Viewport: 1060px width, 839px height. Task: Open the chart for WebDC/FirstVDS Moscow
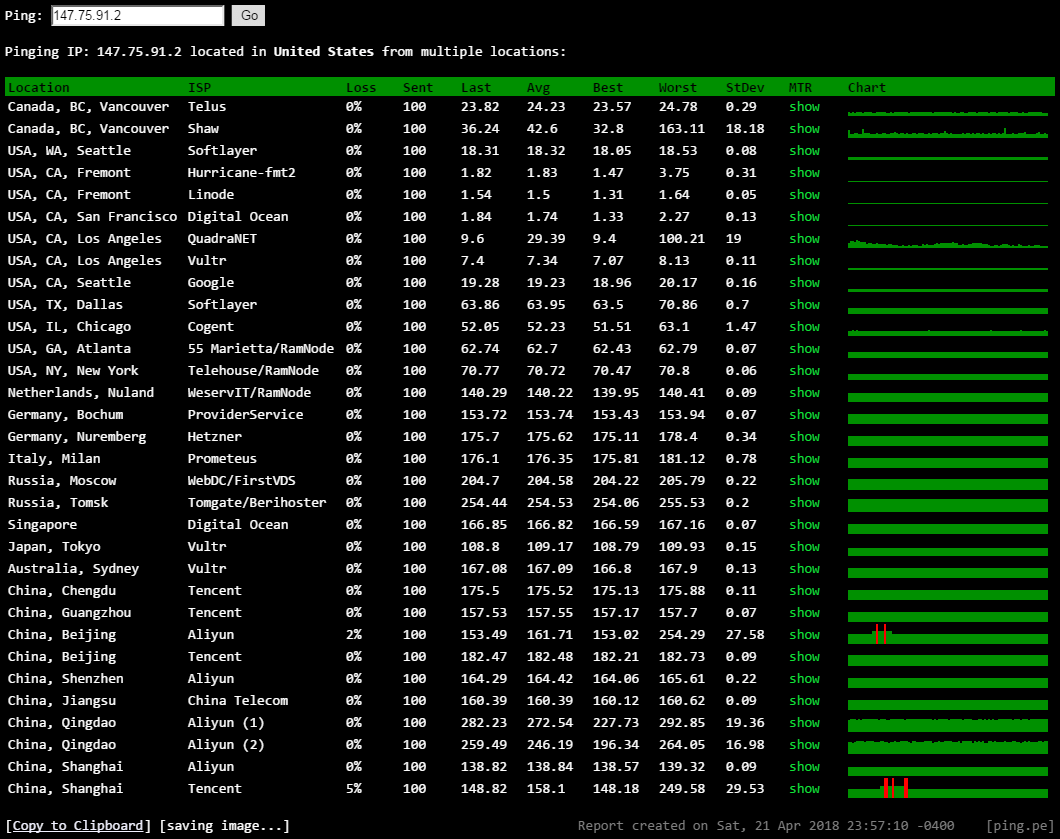(x=947, y=481)
